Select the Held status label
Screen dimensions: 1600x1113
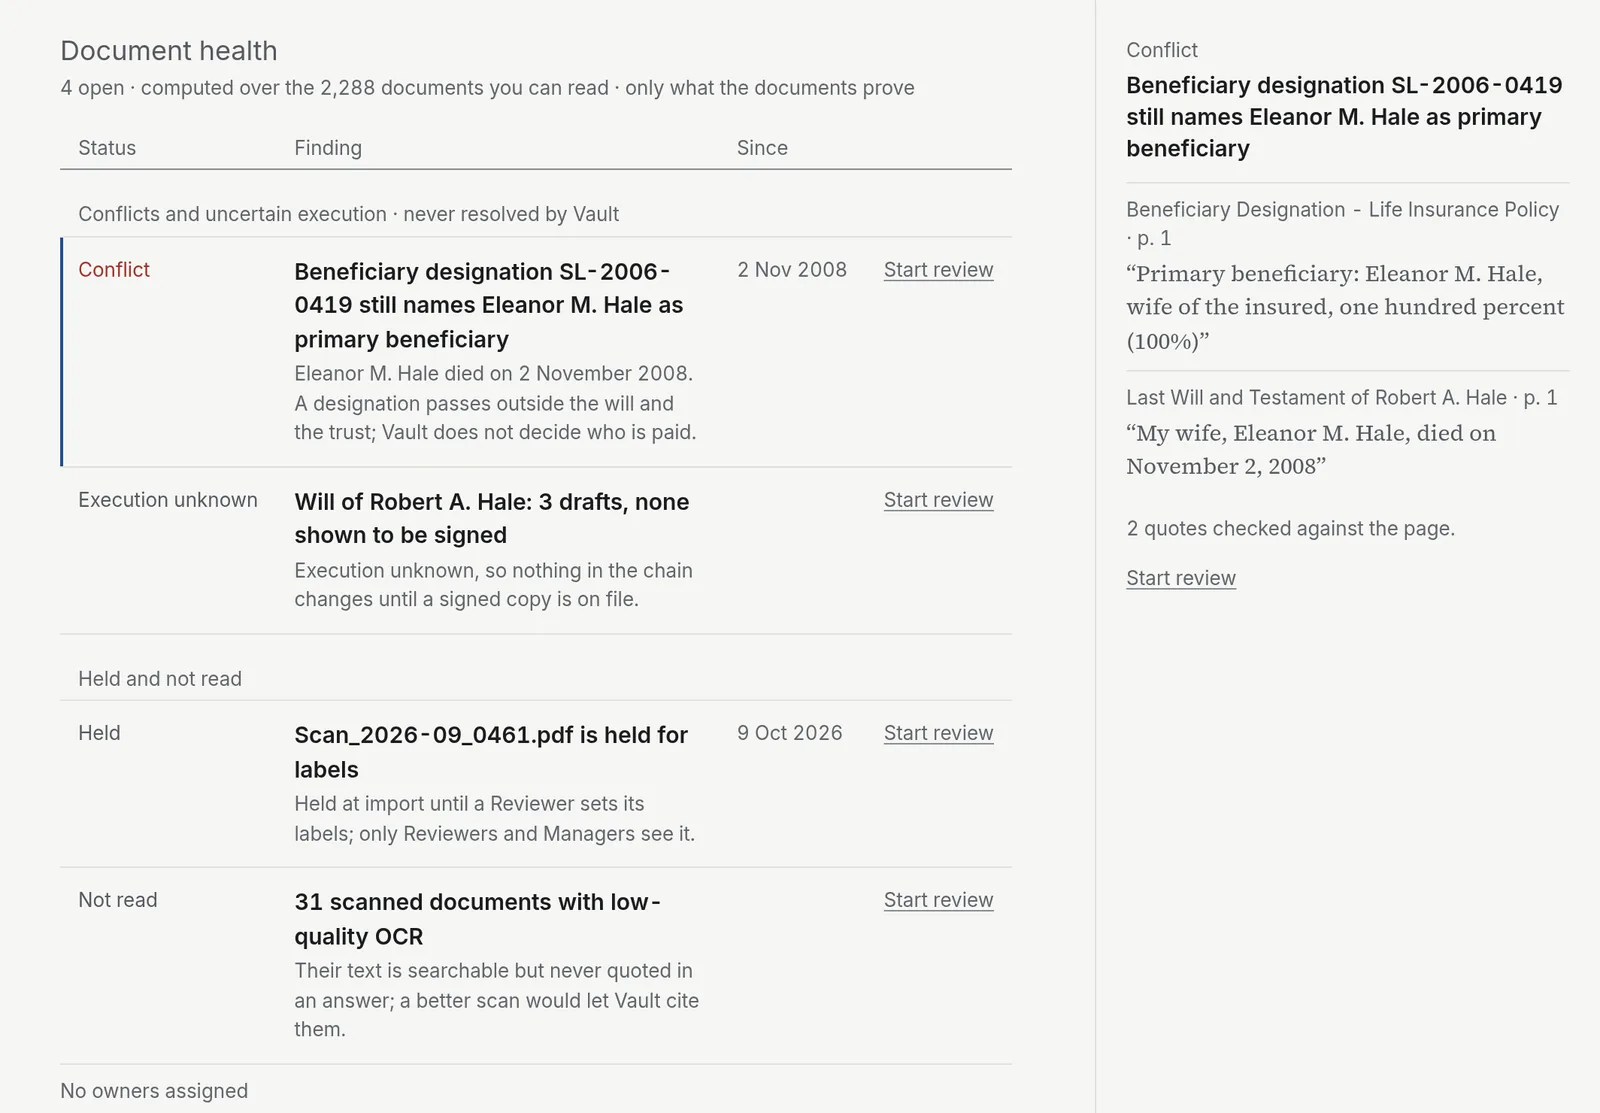pyautogui.click(x=99, y=733)
